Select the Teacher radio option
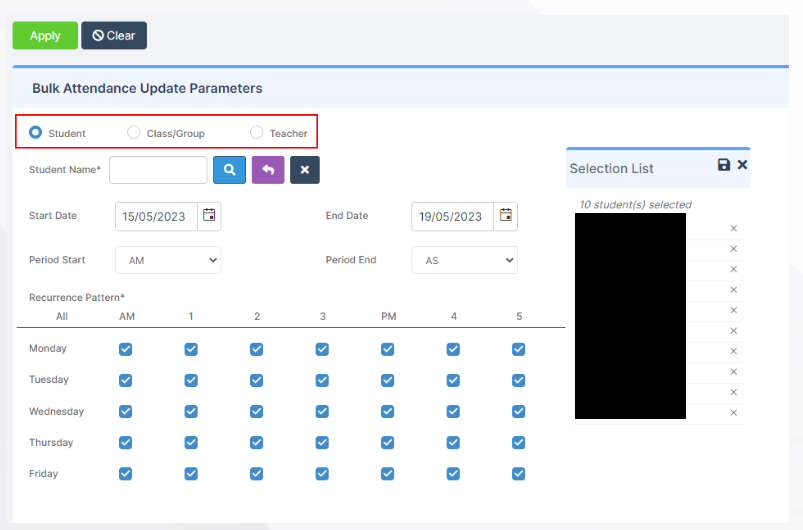Image resolution: width=803 pixels, height=530 pixels. [x=257, y=132]
